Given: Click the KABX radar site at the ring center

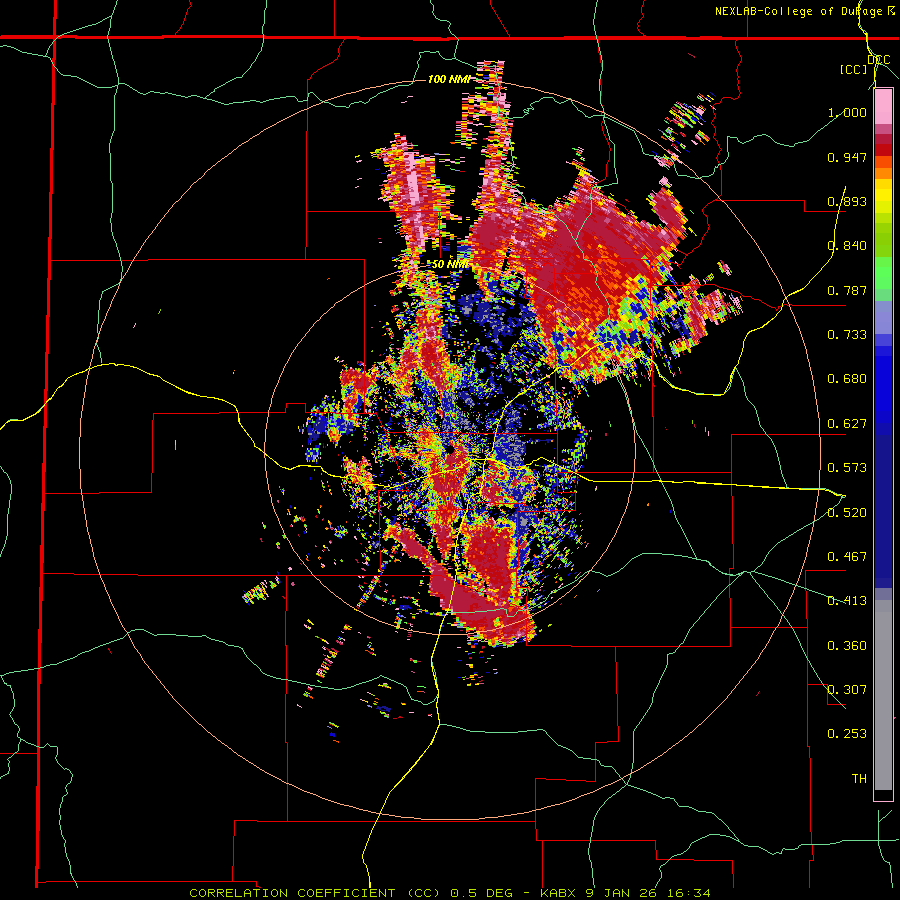Looking at the screenshot, I should (x=450, y=448).
